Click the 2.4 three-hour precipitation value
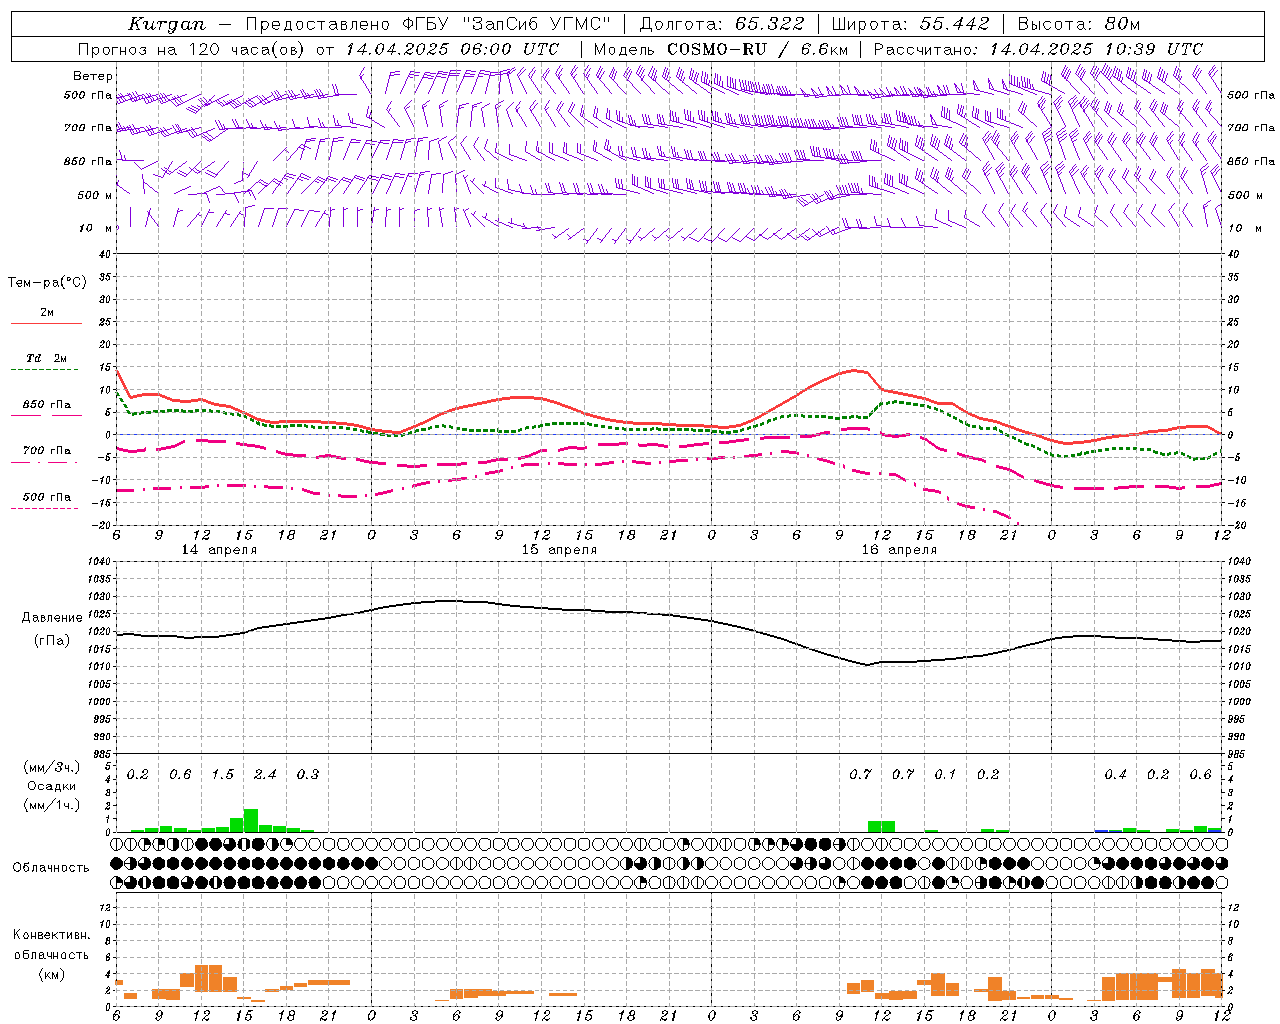This screenshot has width=1280, height=1024. click(265, 775)
